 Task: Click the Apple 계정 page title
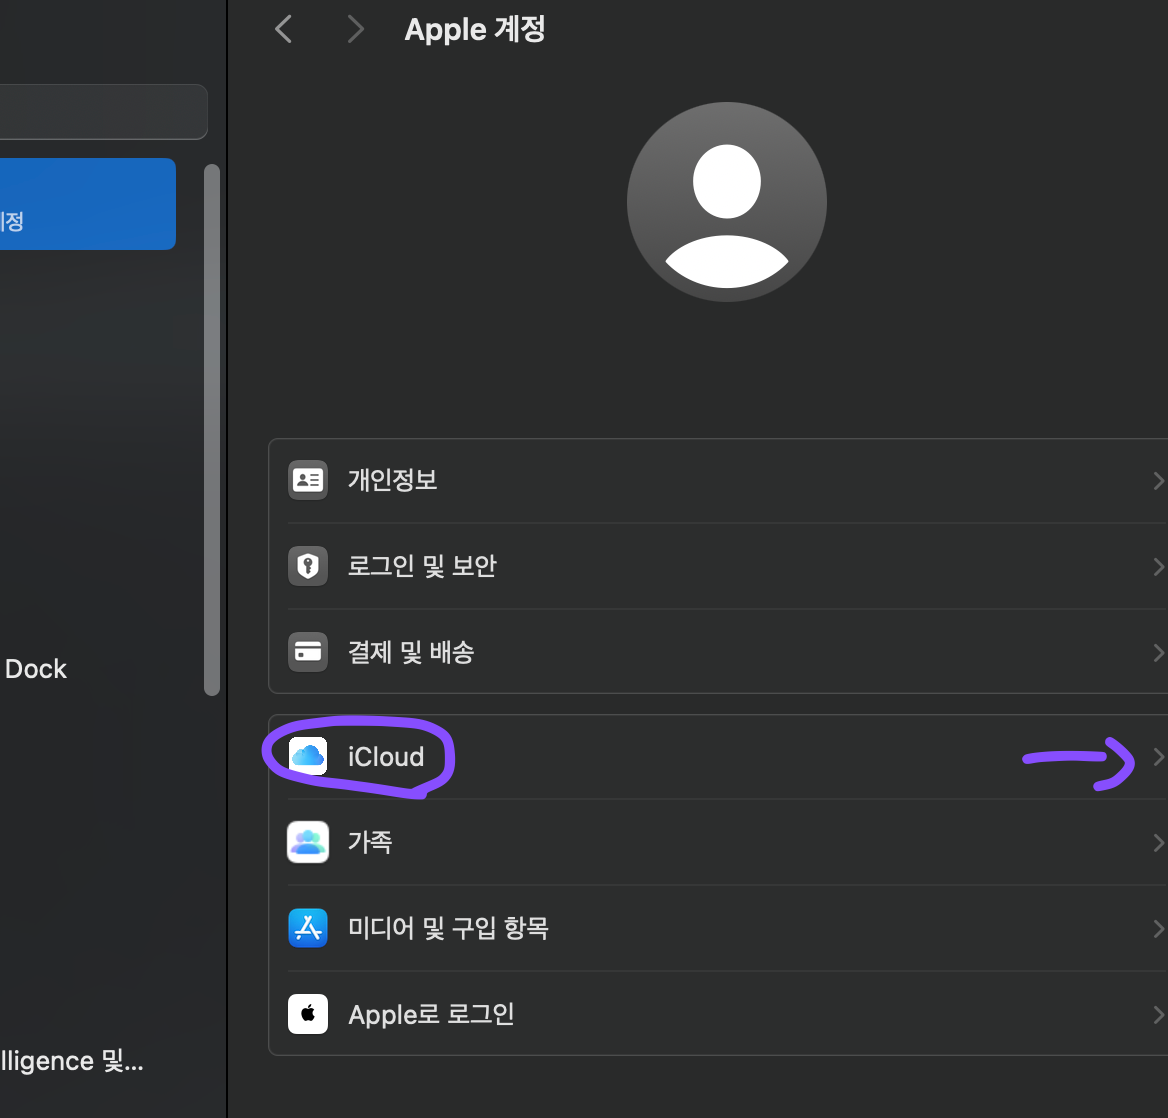[x=474, y=30]
